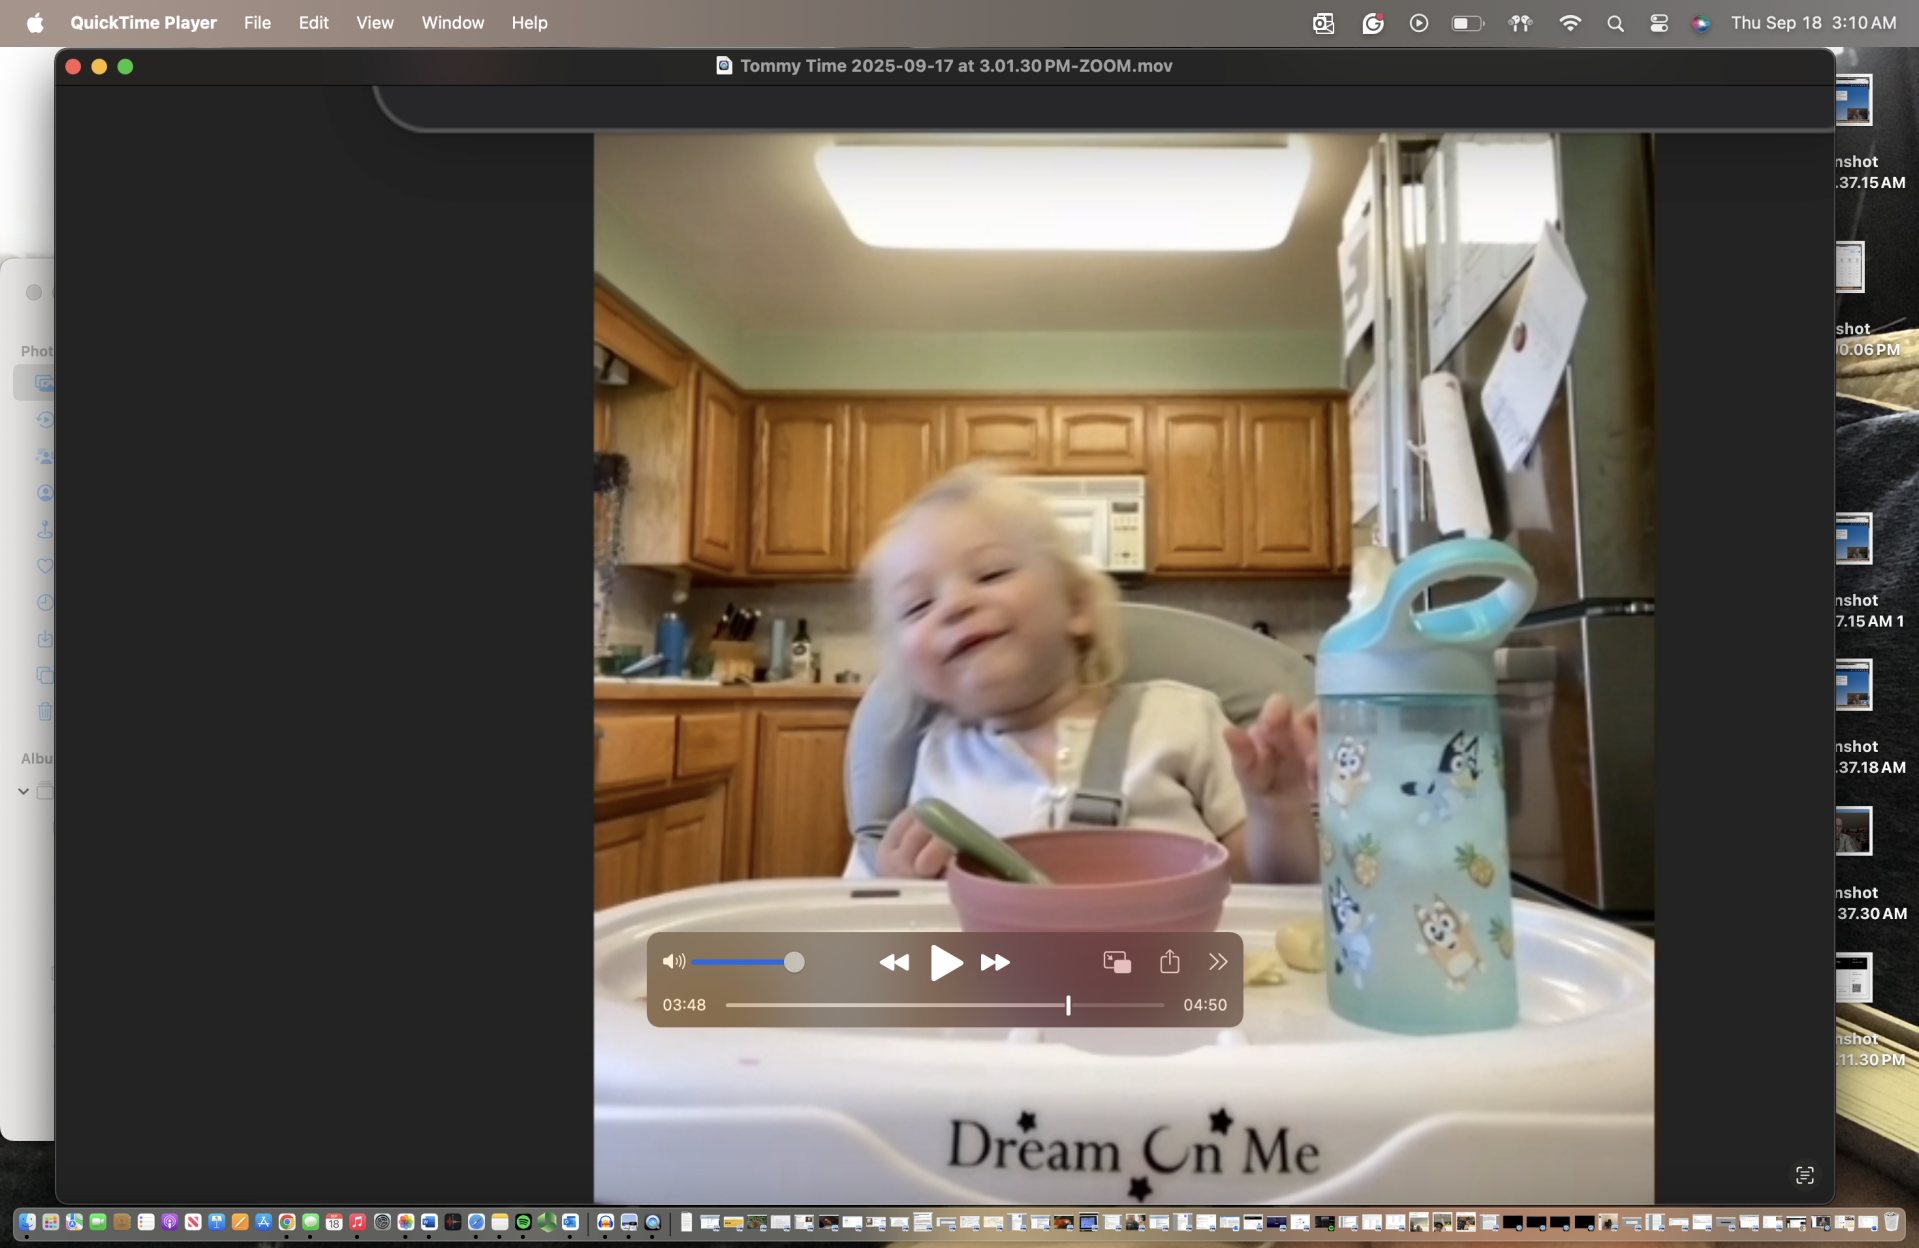Open Launchpad from the Dock
The width and height of the screenshot is (1919, 1248).
click(51, 1222)
